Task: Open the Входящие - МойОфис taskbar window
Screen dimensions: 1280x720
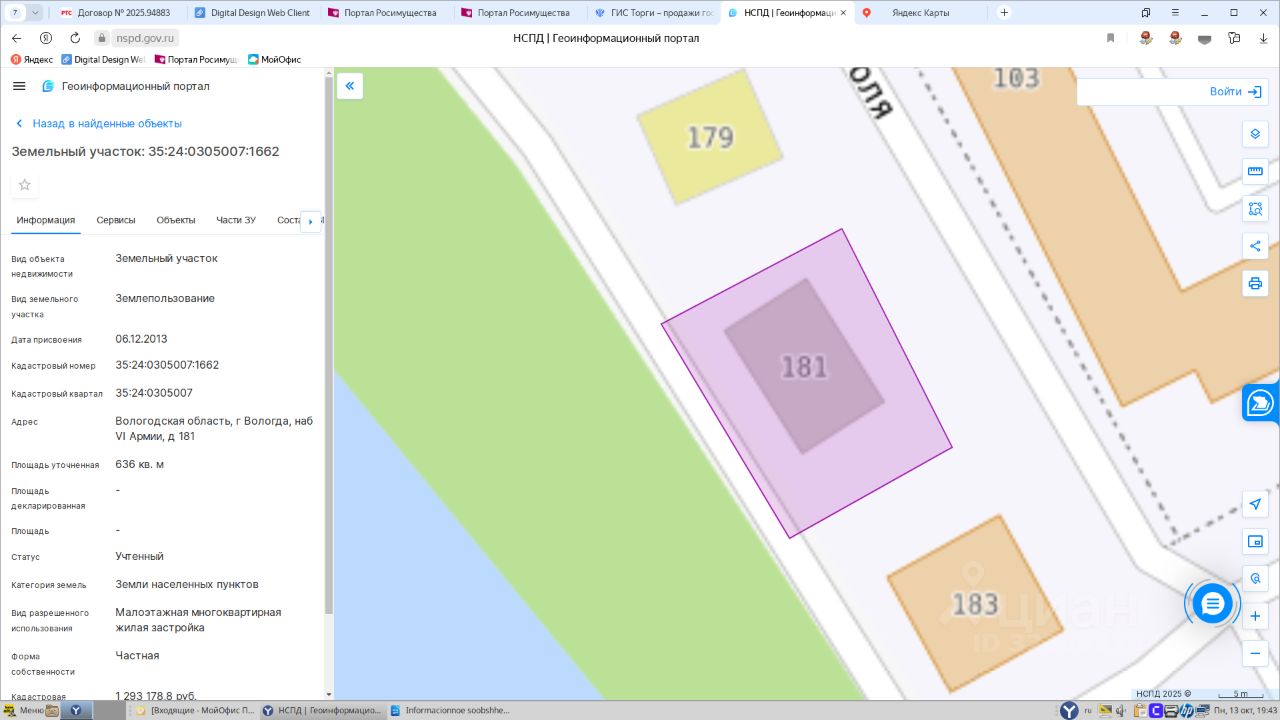Action: [x=194, y=711]
